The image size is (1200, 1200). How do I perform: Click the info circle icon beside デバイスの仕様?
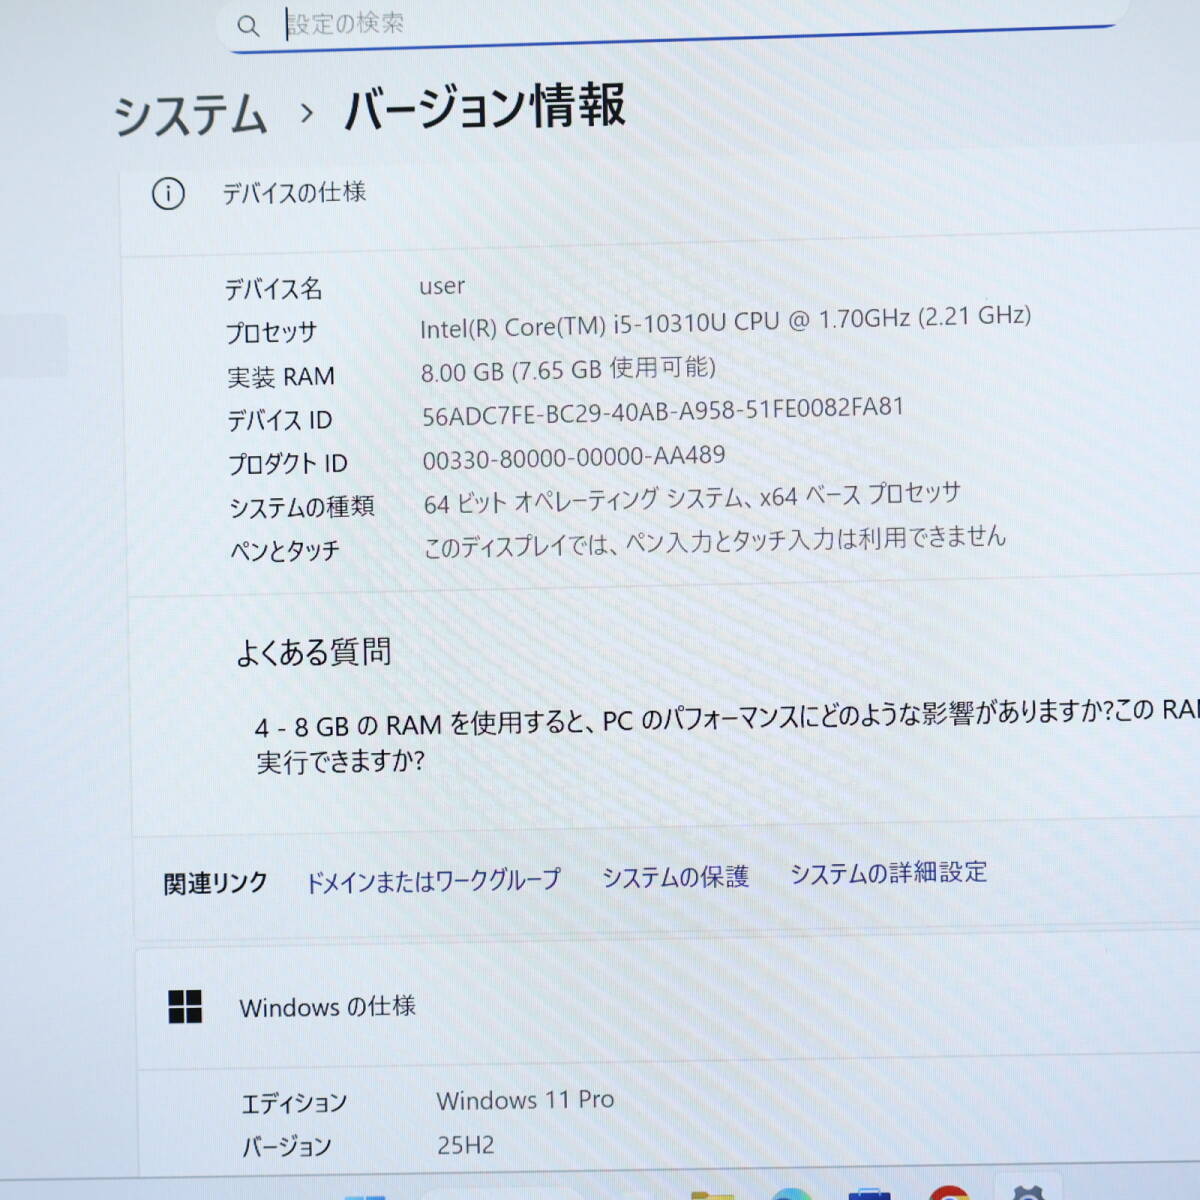click(x=168, y=194)
